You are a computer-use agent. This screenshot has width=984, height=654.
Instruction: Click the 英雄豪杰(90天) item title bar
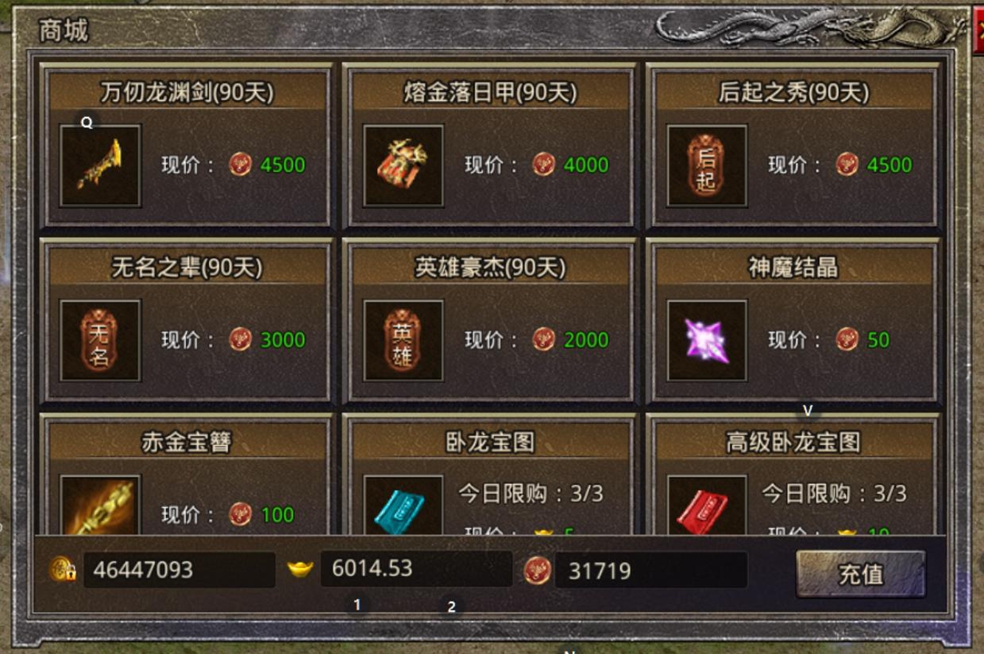[x=490, y=267]
